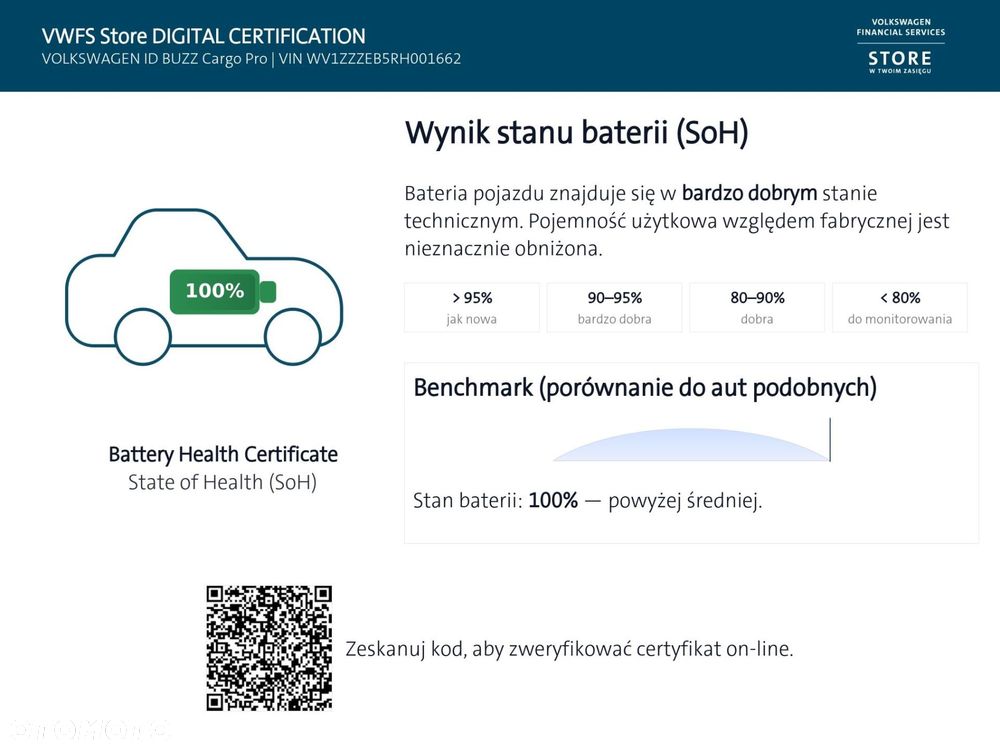The height and width of the screenshot is (750, 1000).
Task: Select the '> 95% jak nowa' range box
Action: (472, 307)
